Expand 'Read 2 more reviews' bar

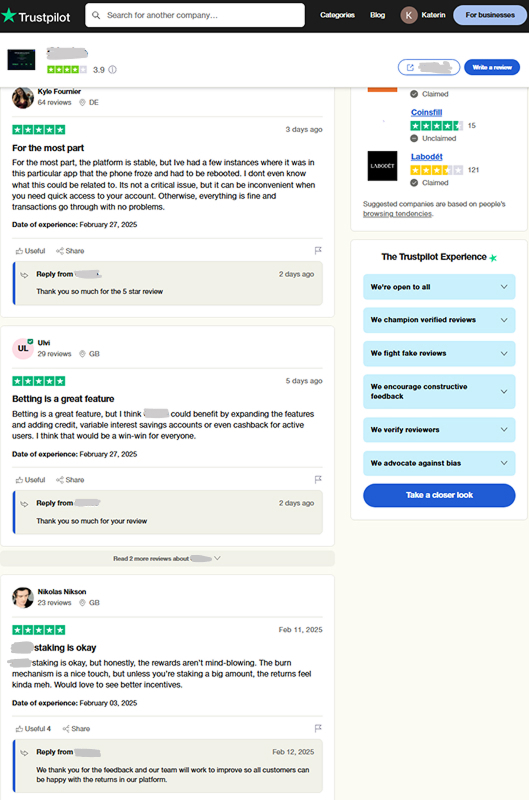pyautogui.click(x=167, y=559)
